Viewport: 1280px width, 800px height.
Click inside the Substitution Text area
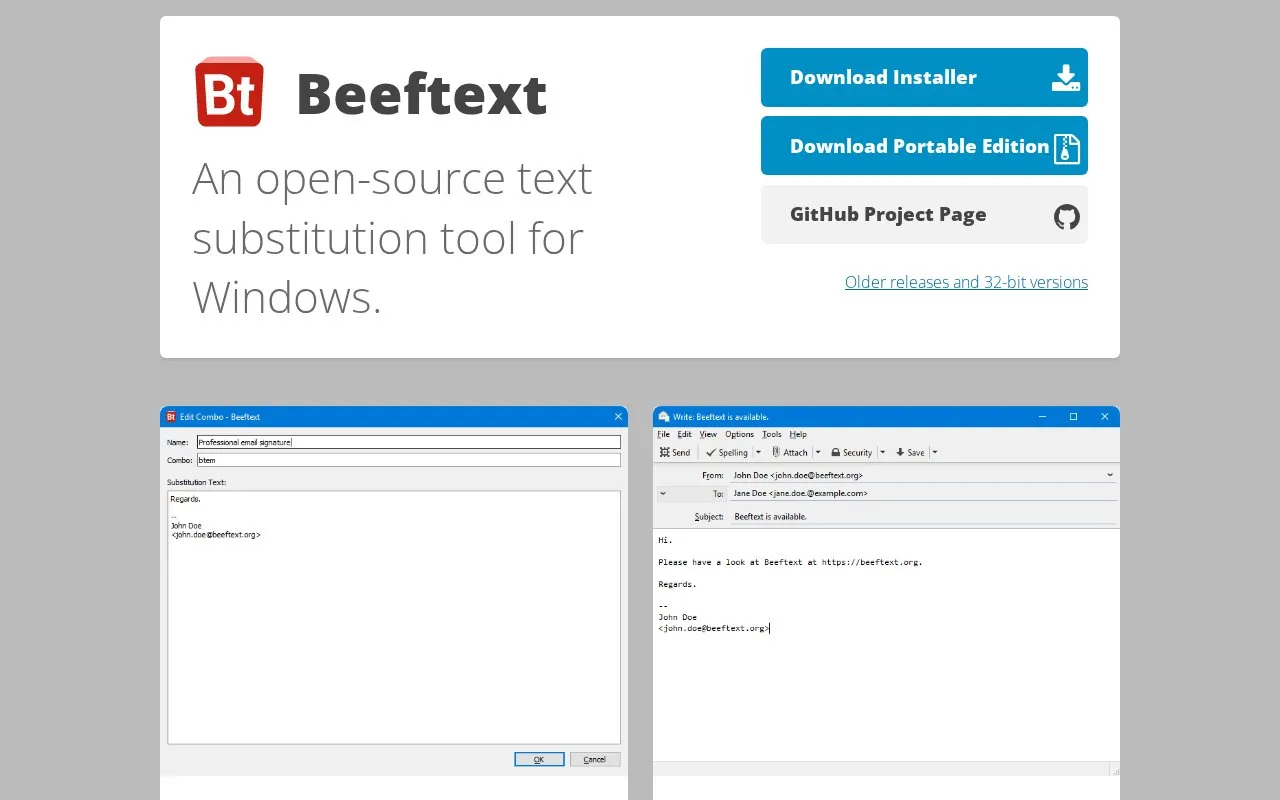pos(394,617)
